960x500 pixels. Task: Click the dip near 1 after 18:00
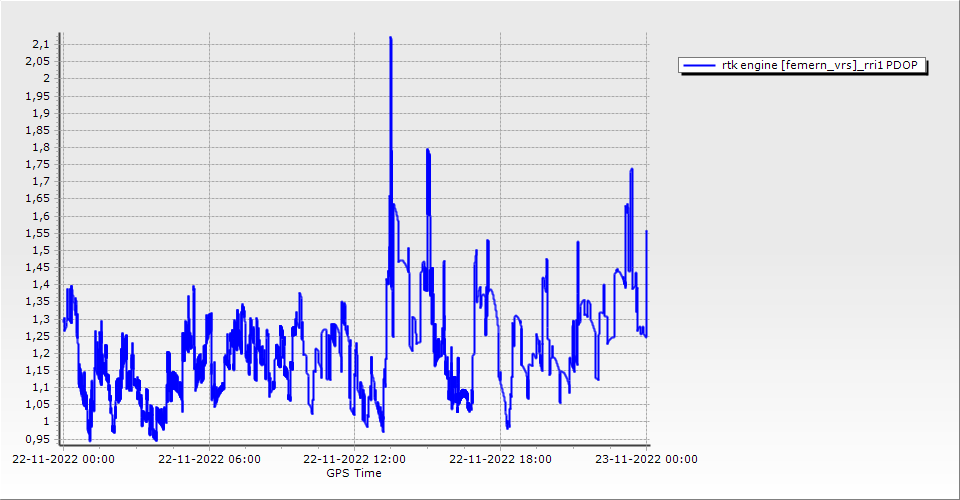click(508, 425)
